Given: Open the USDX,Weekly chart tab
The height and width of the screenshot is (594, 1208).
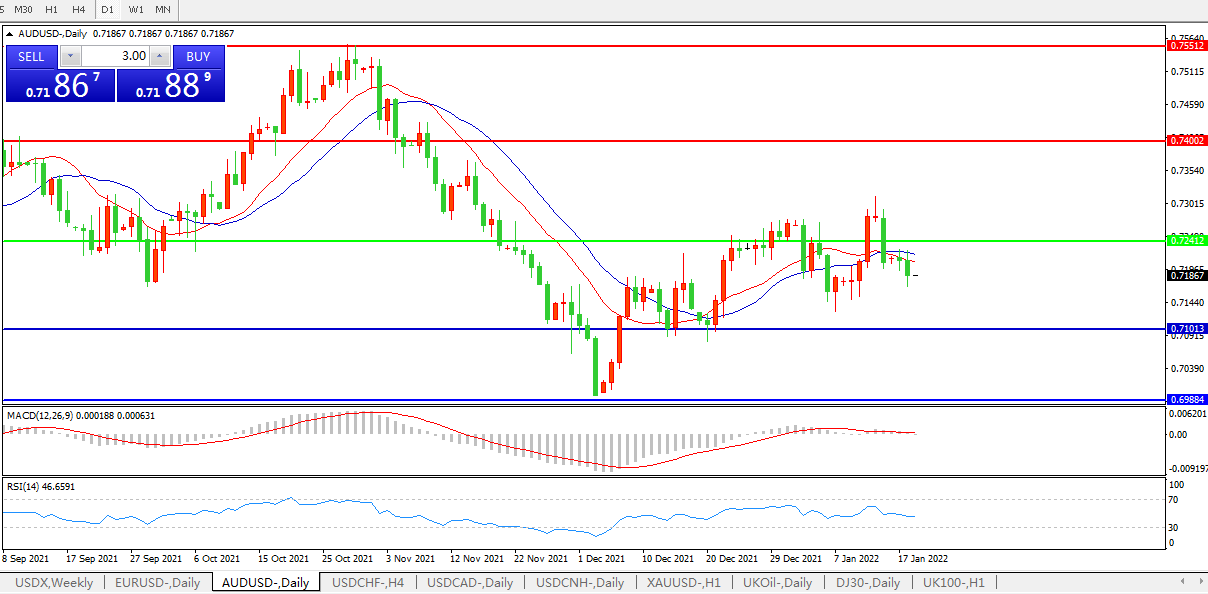Looking at the screenshot, I should click(x=54, y=583).
